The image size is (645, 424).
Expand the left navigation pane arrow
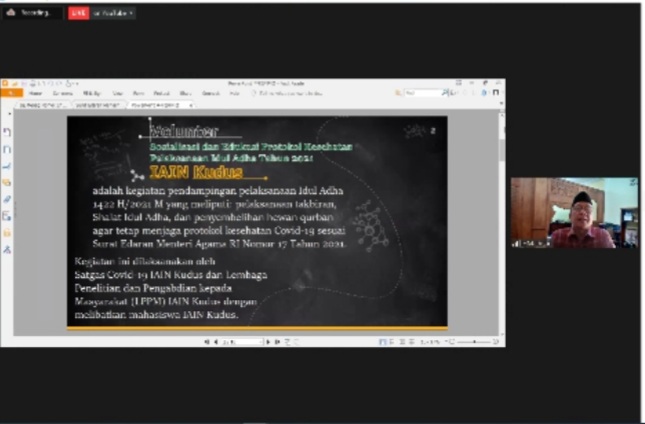click(9, 114)
